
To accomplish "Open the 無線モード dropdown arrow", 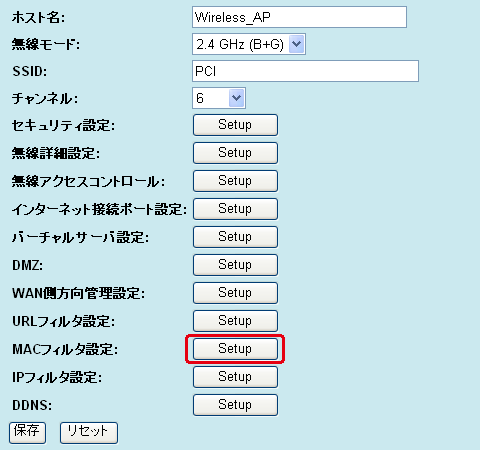I will click(296, 44).
